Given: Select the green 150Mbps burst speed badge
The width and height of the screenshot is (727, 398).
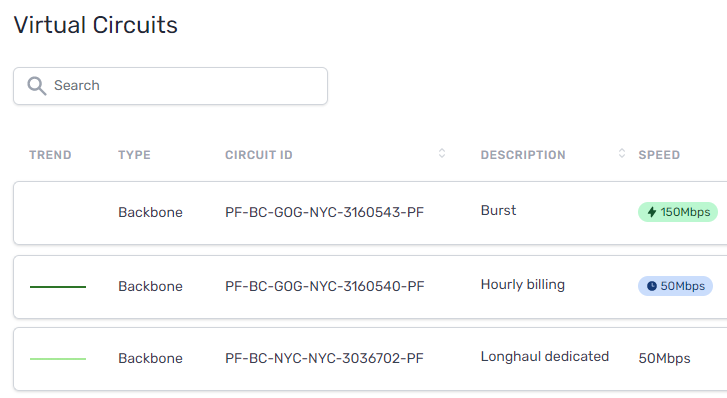Looking at the screenshot, I should (678, 212).
